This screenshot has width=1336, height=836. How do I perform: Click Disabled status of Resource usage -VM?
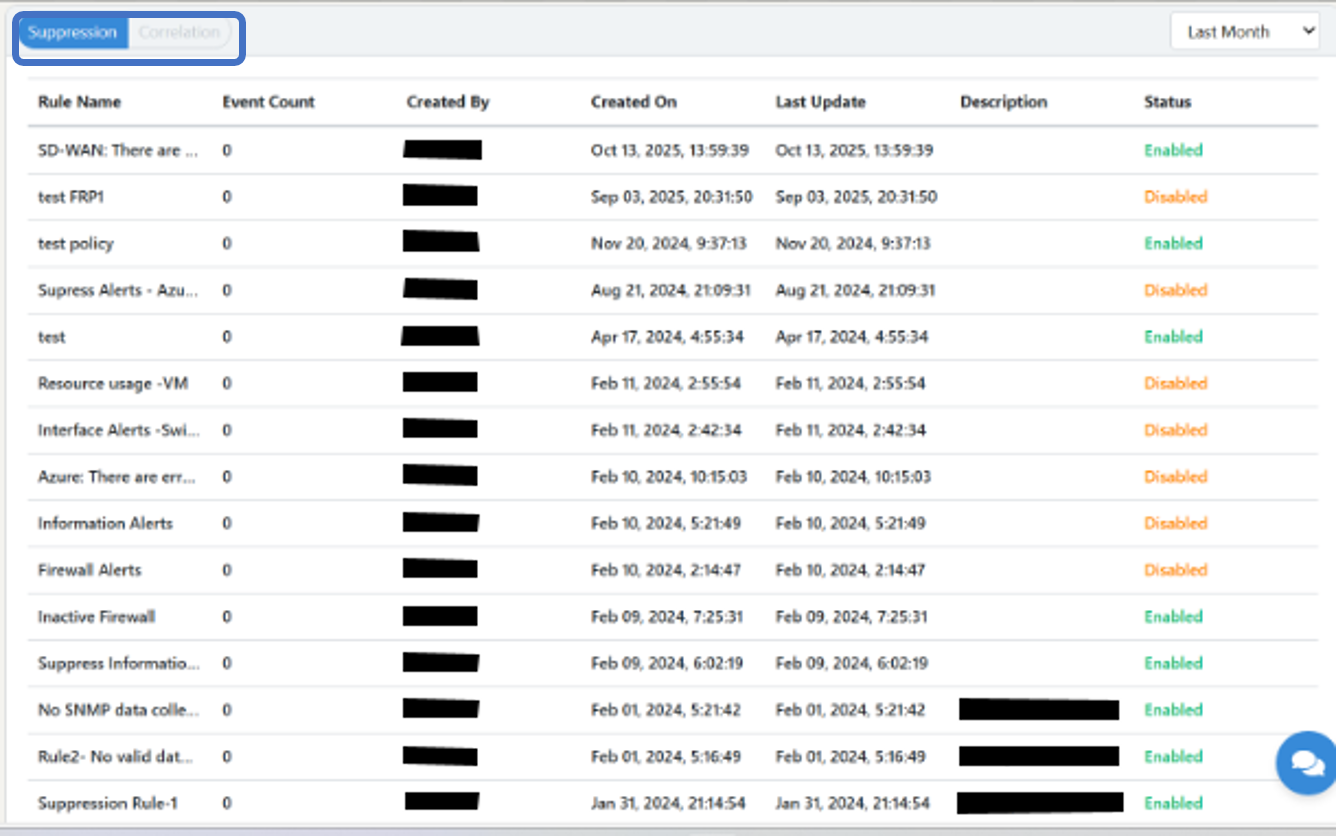click(x=1176, y=383)
